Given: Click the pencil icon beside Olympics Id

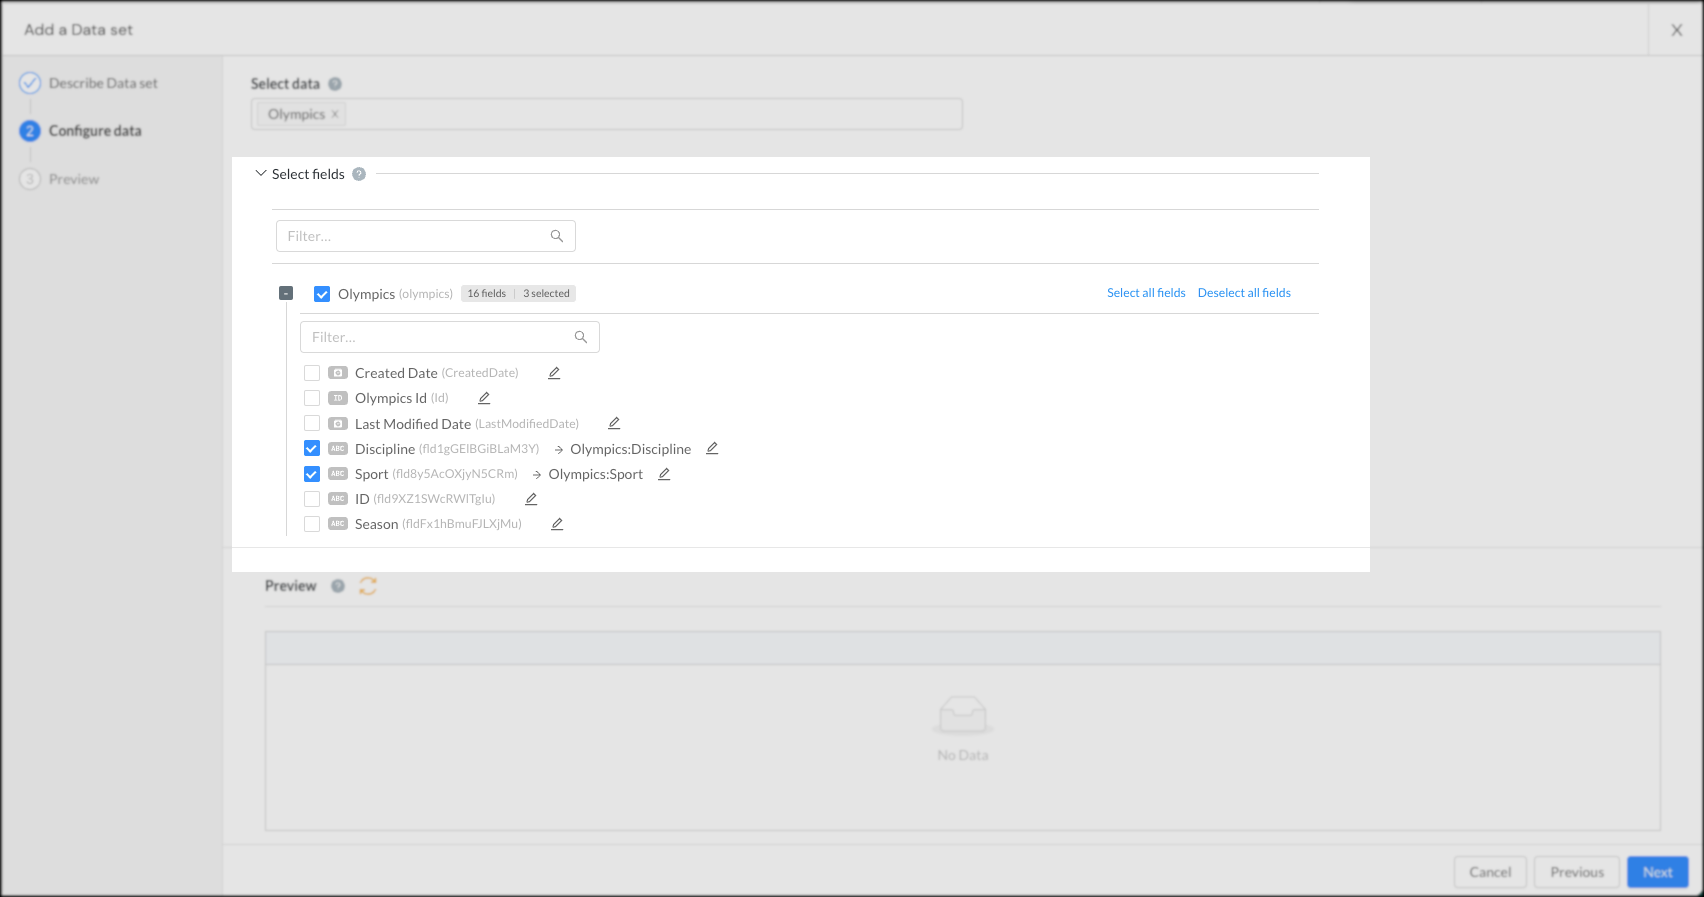Looking at the screenshot, I should point(484,398).
